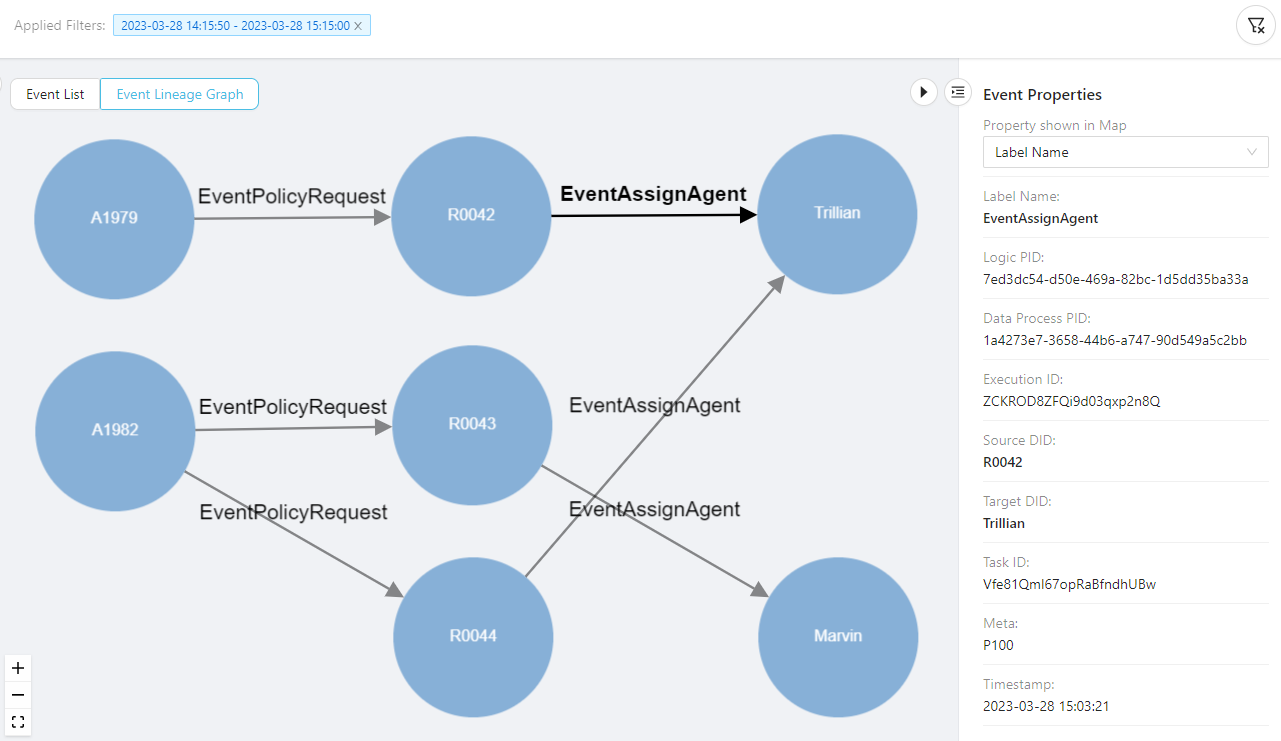Select the A1982 node
1281x741 pixels.
click(x=115, y=431)
